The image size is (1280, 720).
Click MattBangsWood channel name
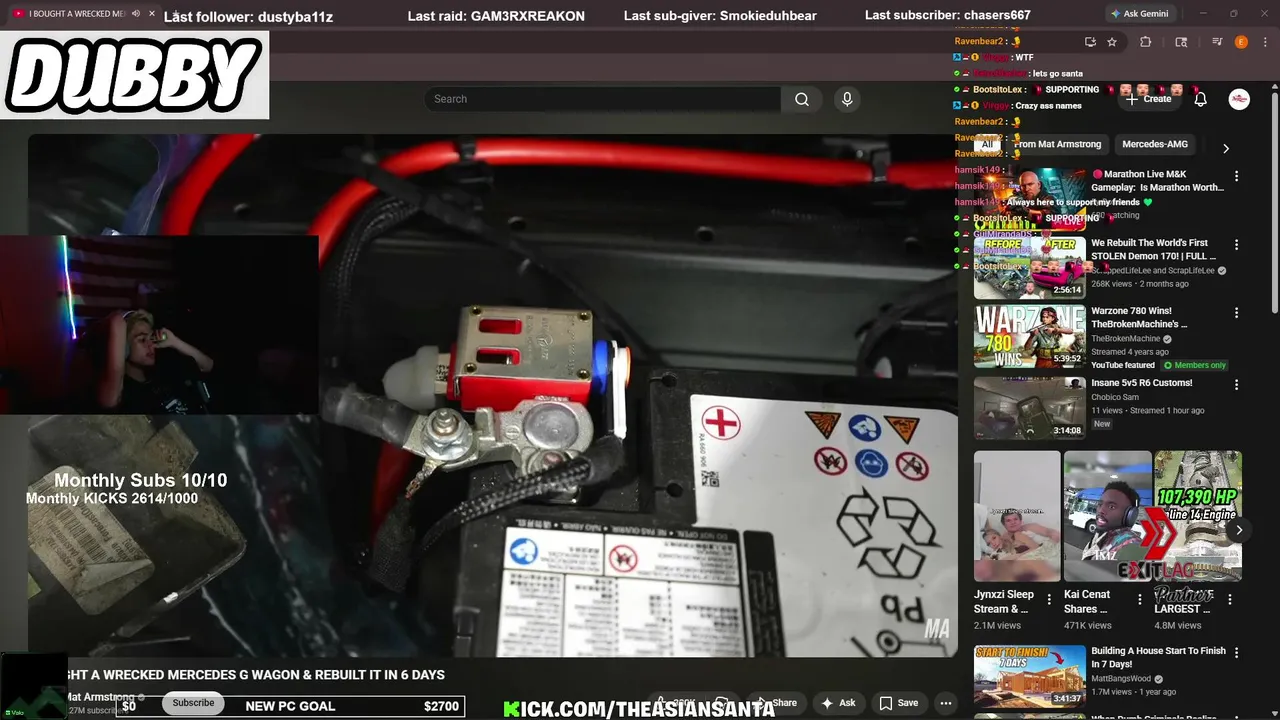[1121, 679]
